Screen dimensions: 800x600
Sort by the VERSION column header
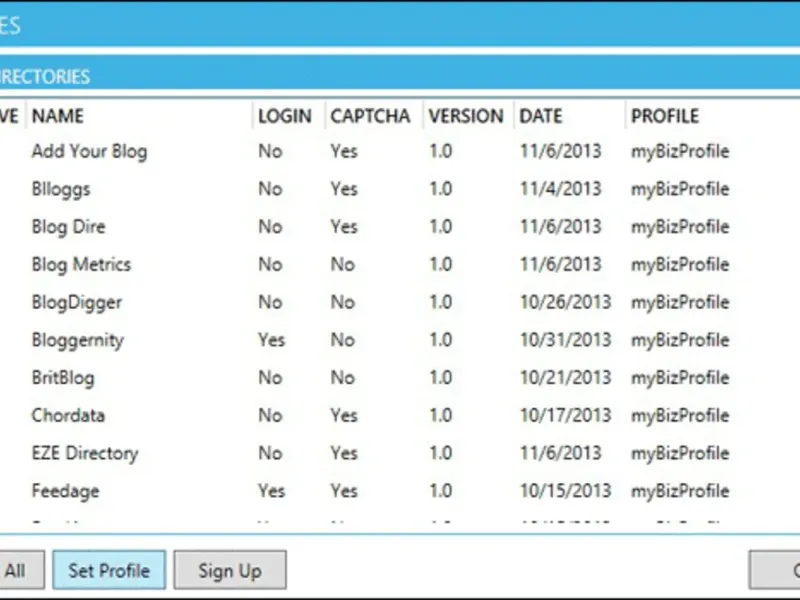click(x=466, y=116)
